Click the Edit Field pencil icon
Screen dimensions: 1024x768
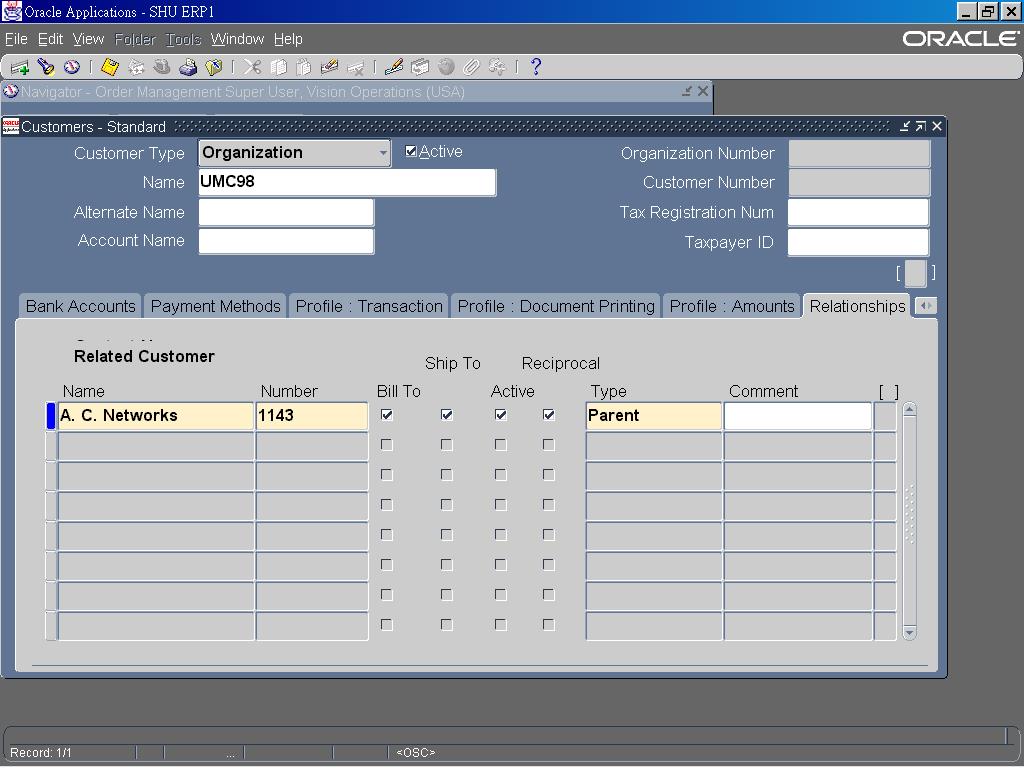(394, 67)
